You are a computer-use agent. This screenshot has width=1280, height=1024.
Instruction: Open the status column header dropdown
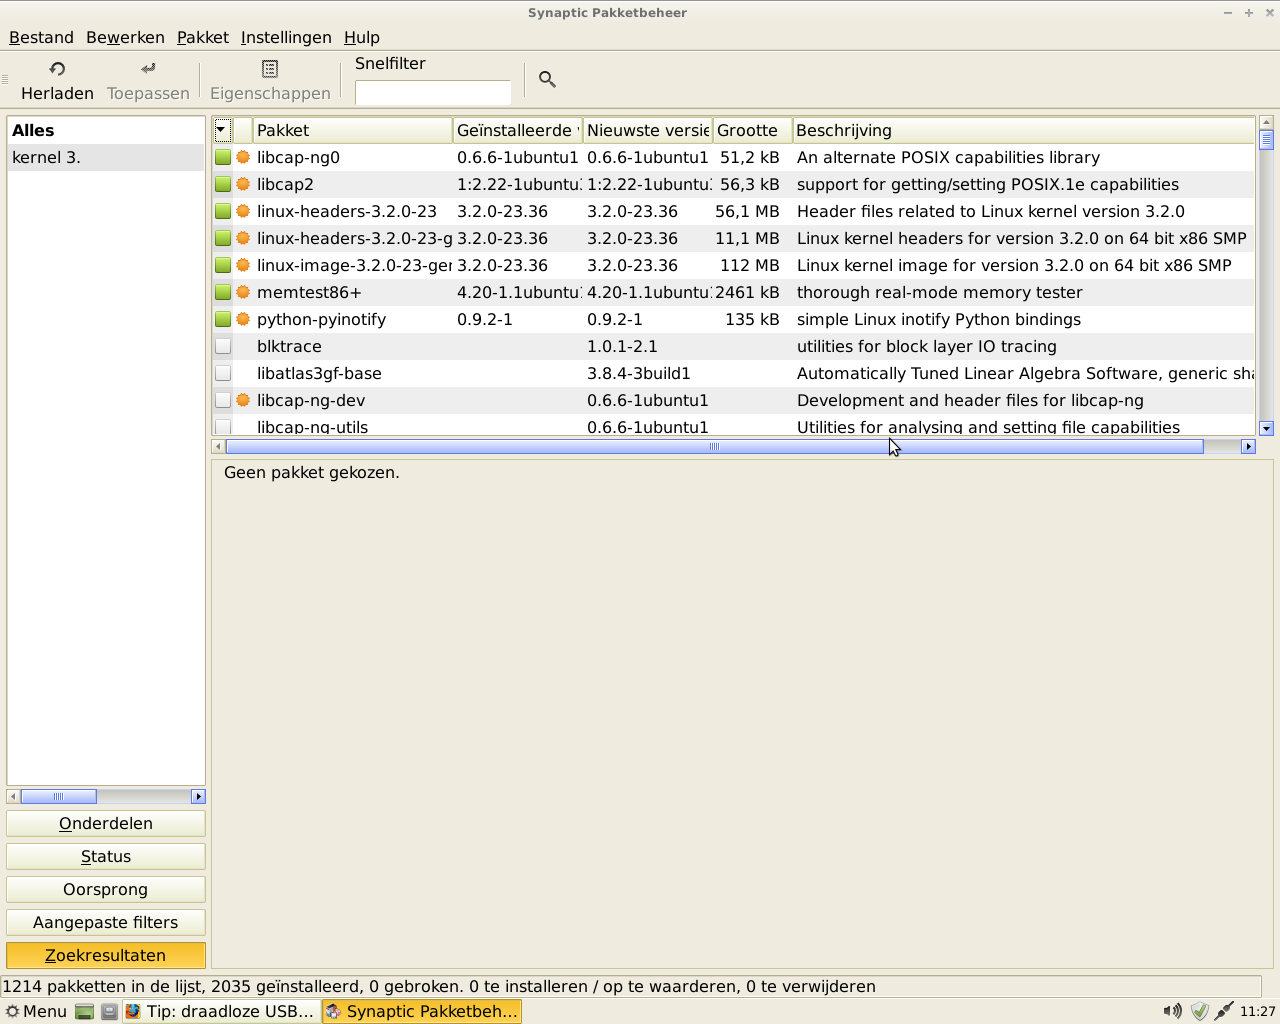coord(223,130)
